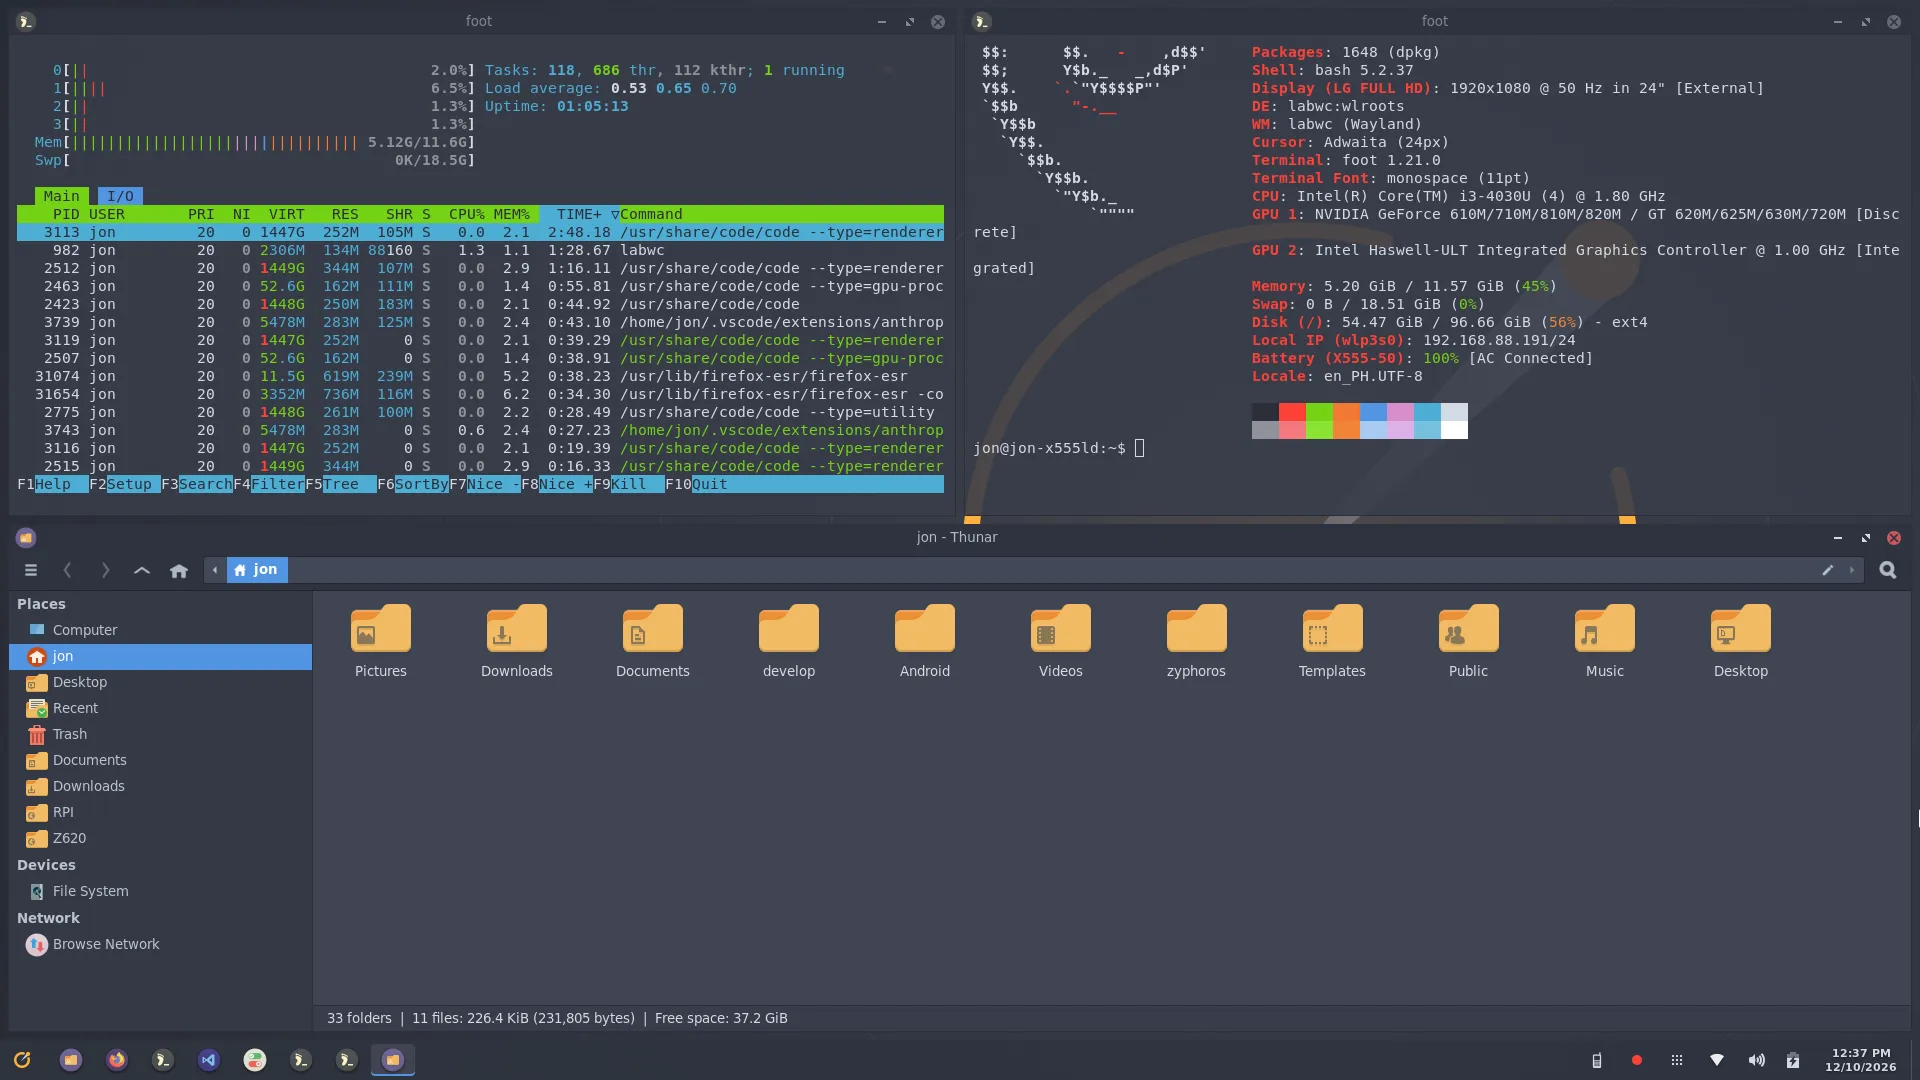Viewport: 1920px width, 1080px height.
Task: Switch to the Main tab in htop
Action: point(61,196)
